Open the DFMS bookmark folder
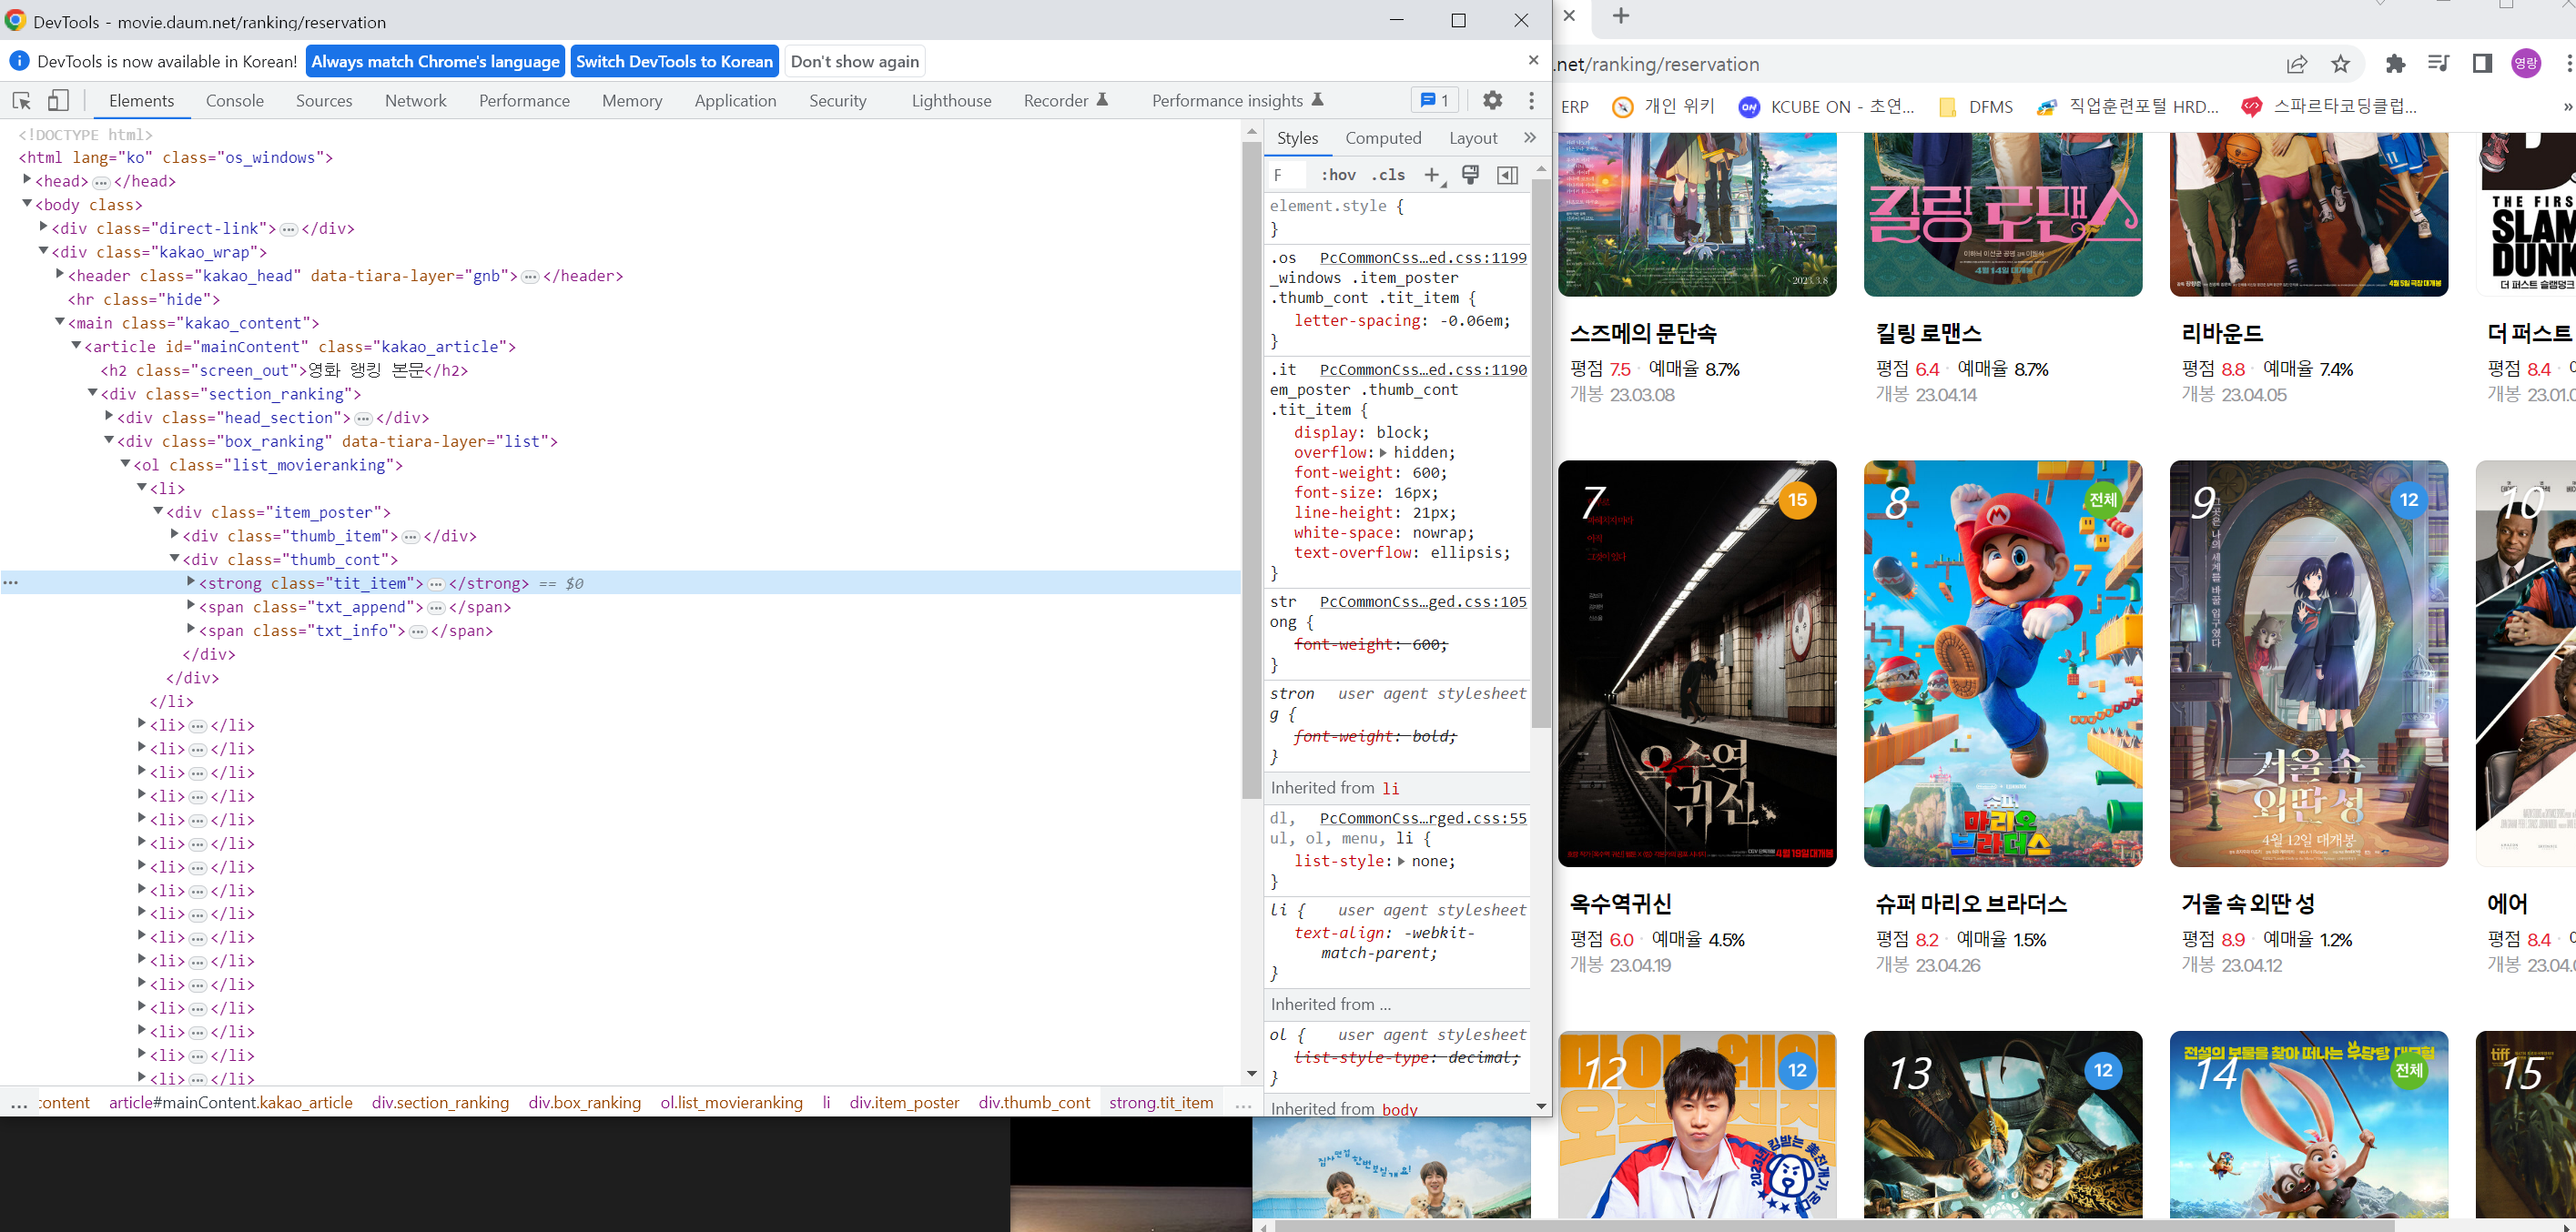 tap(1975, 107)
